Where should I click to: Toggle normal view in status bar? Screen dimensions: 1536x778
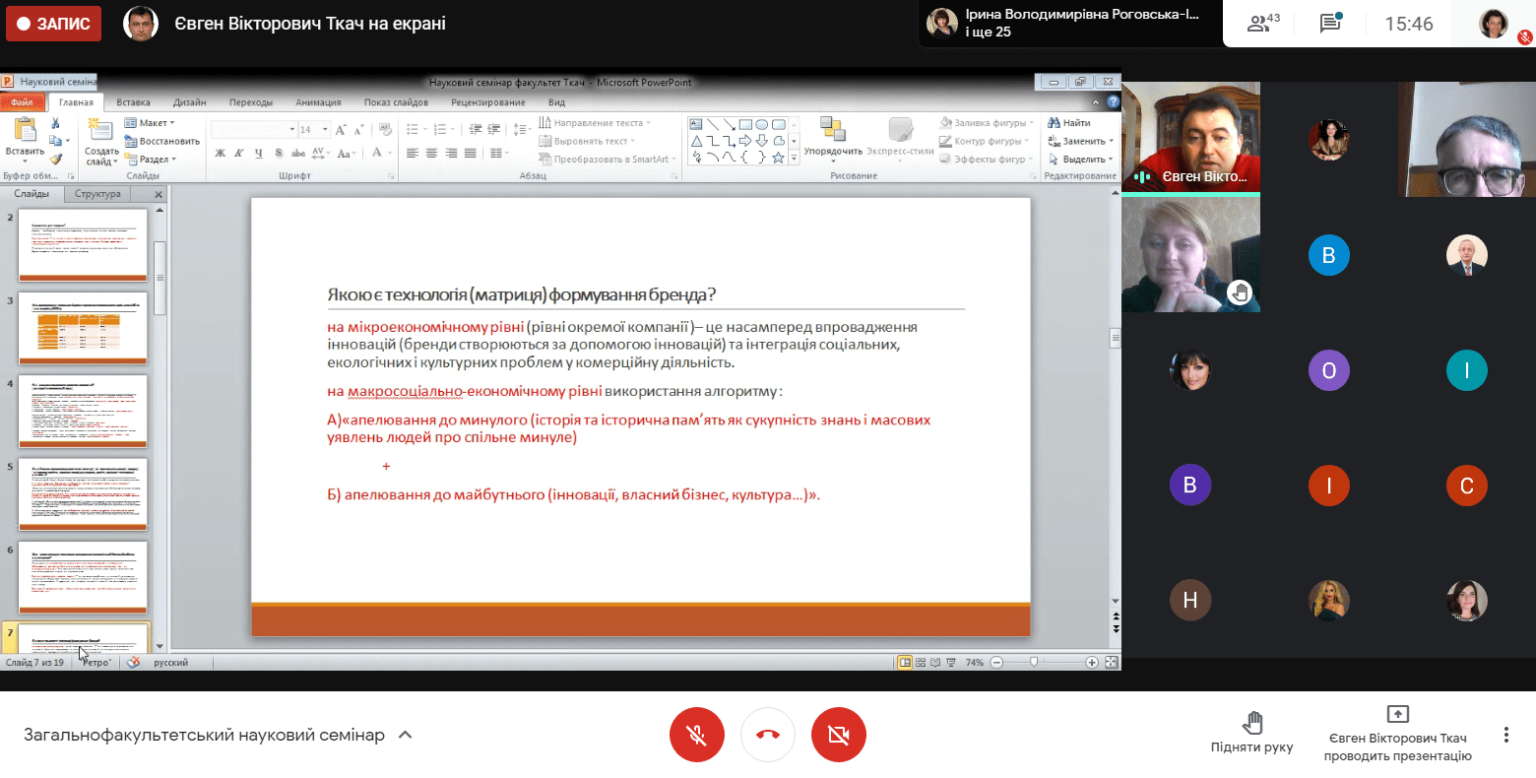point(905,662)
